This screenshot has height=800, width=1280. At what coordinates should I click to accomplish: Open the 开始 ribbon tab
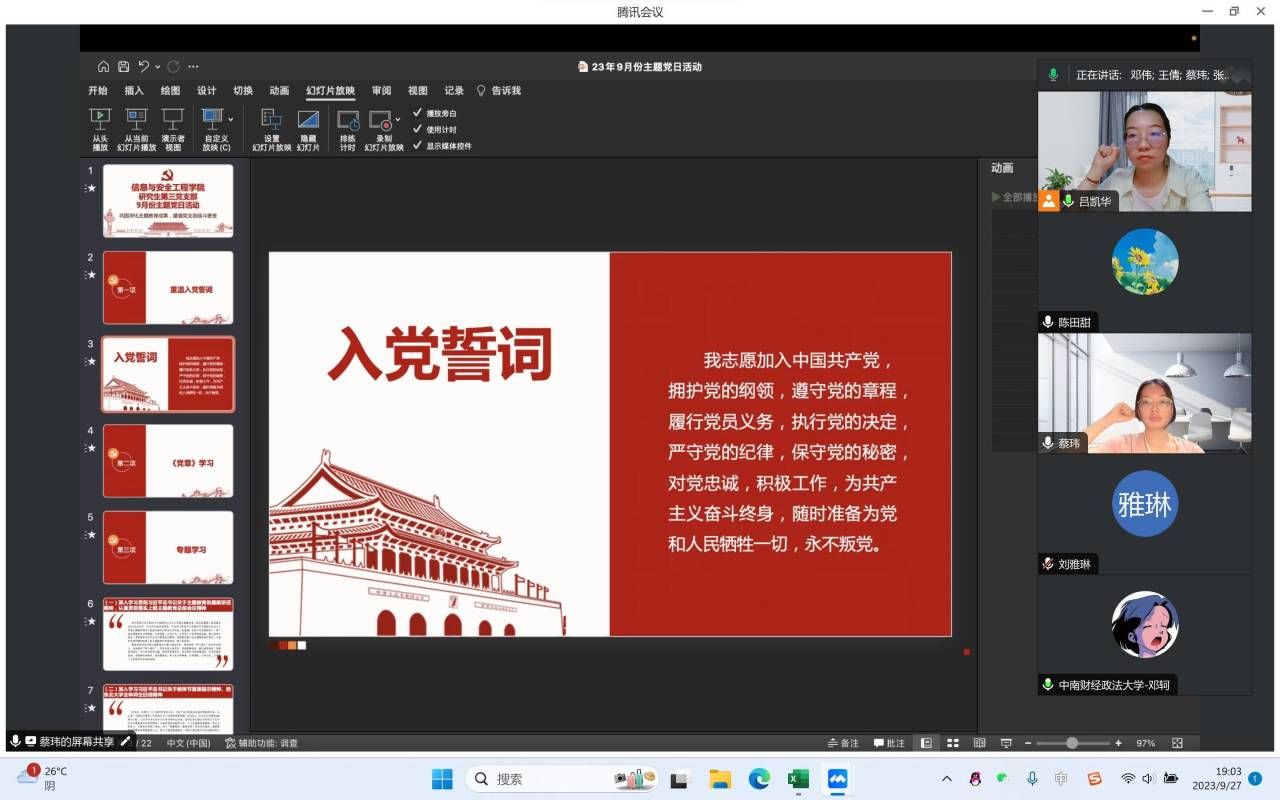pyautogui.click(x=97, y=90)
